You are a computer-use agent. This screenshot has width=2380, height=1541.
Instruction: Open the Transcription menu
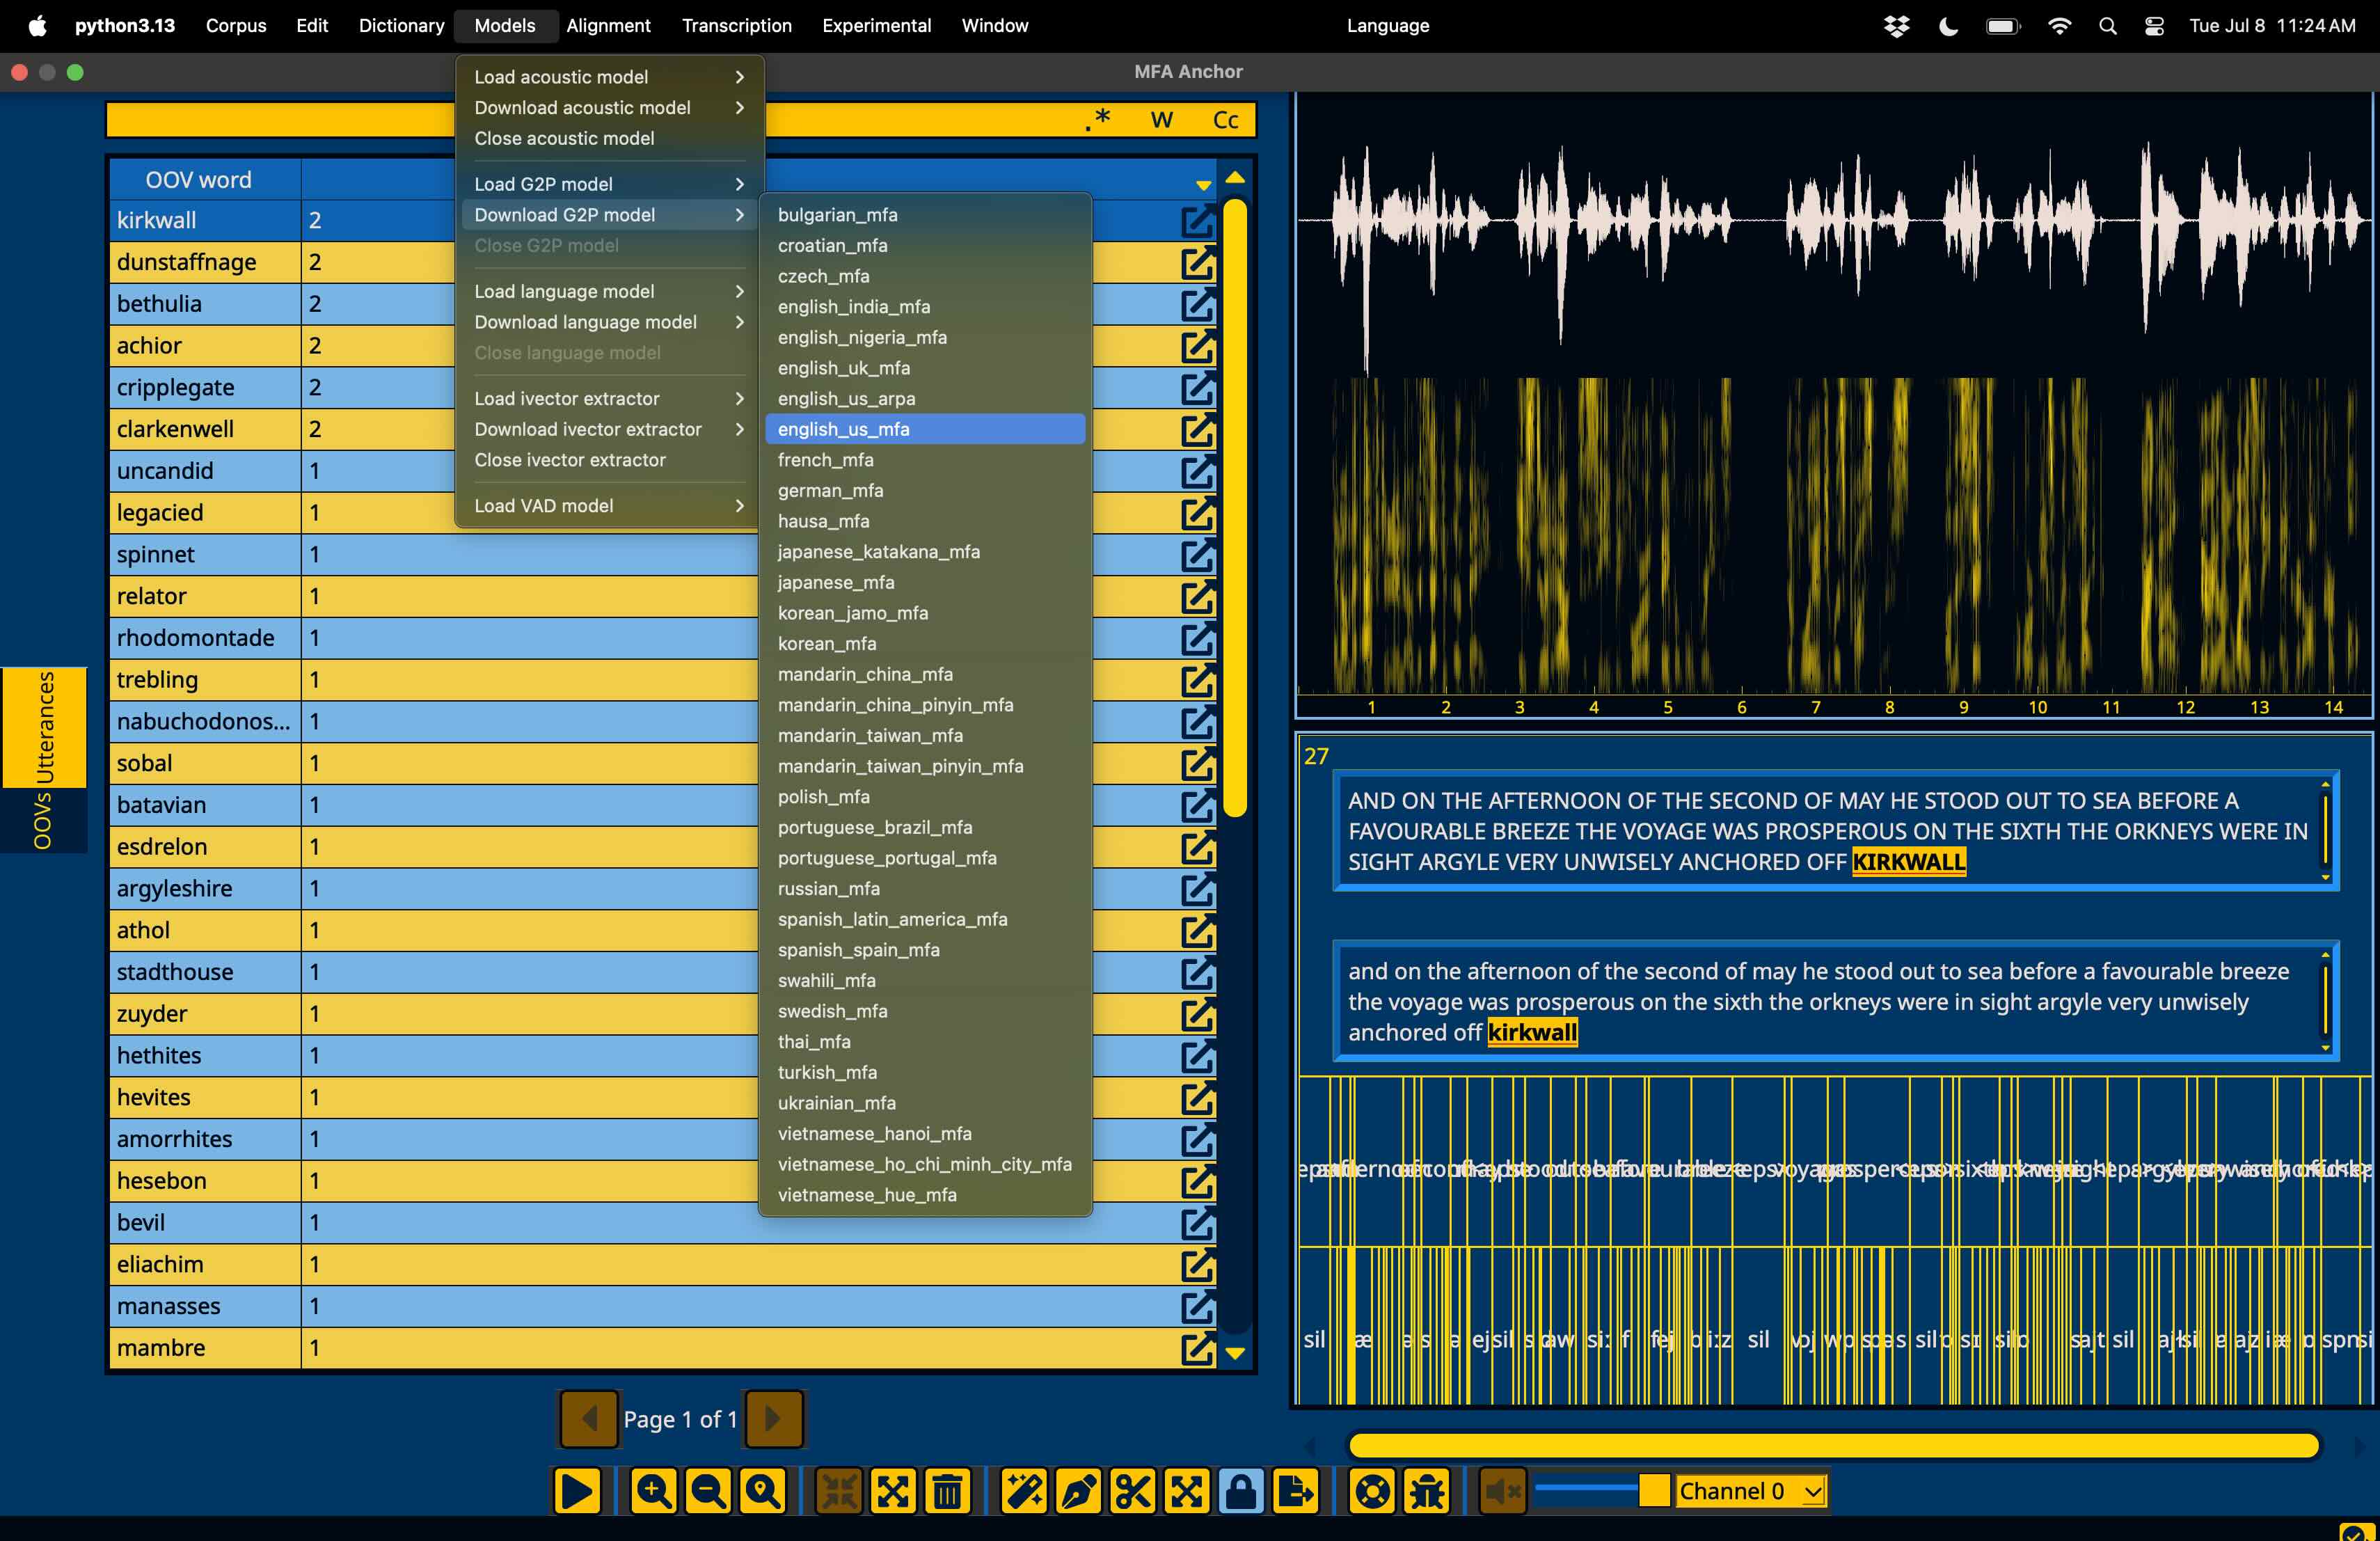point(736,26)
